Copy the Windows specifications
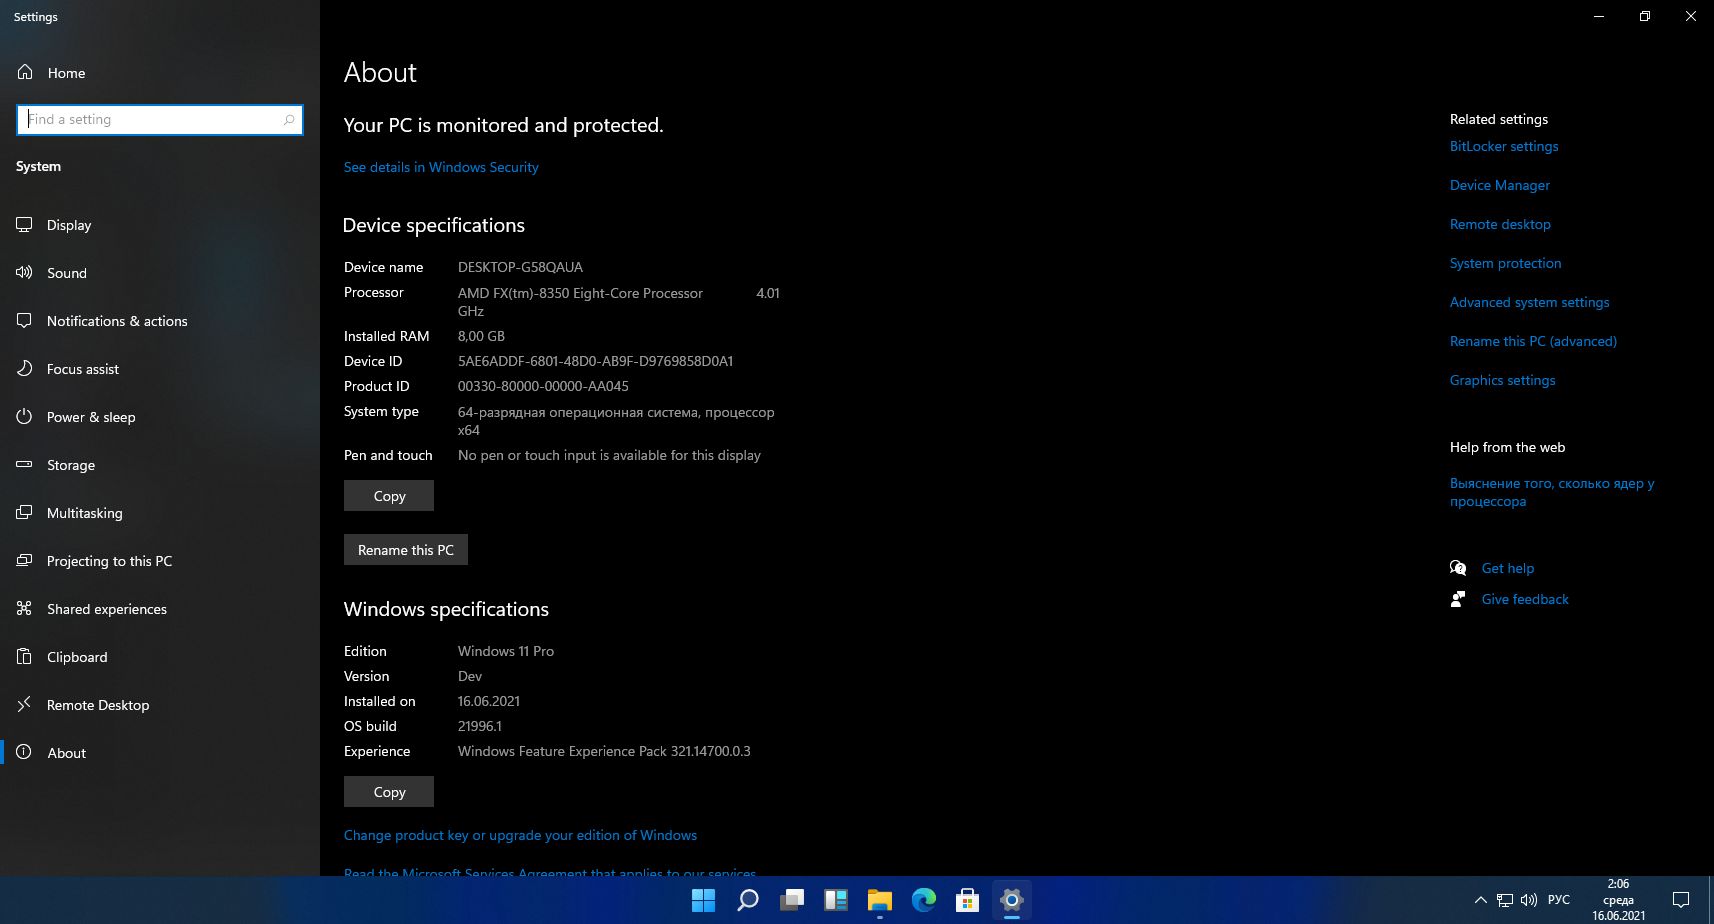 click(x=389, y=792)
